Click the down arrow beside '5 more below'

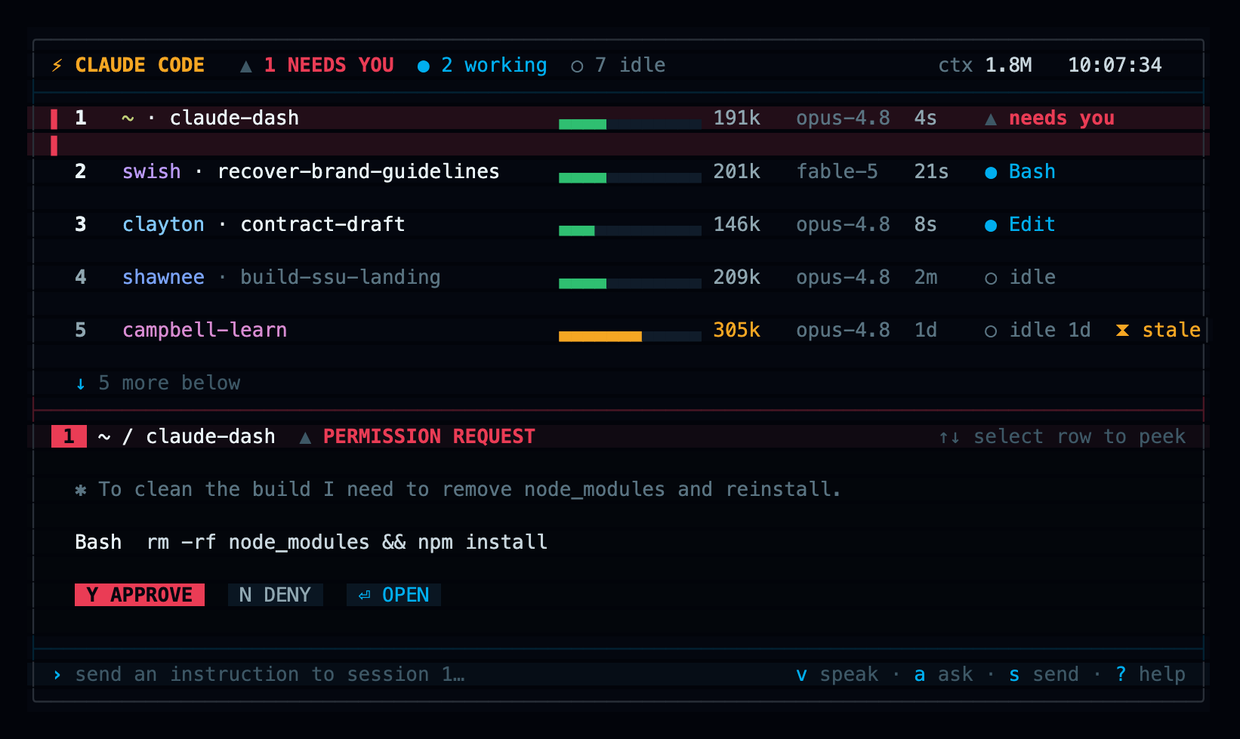click(x=81, y=383)
